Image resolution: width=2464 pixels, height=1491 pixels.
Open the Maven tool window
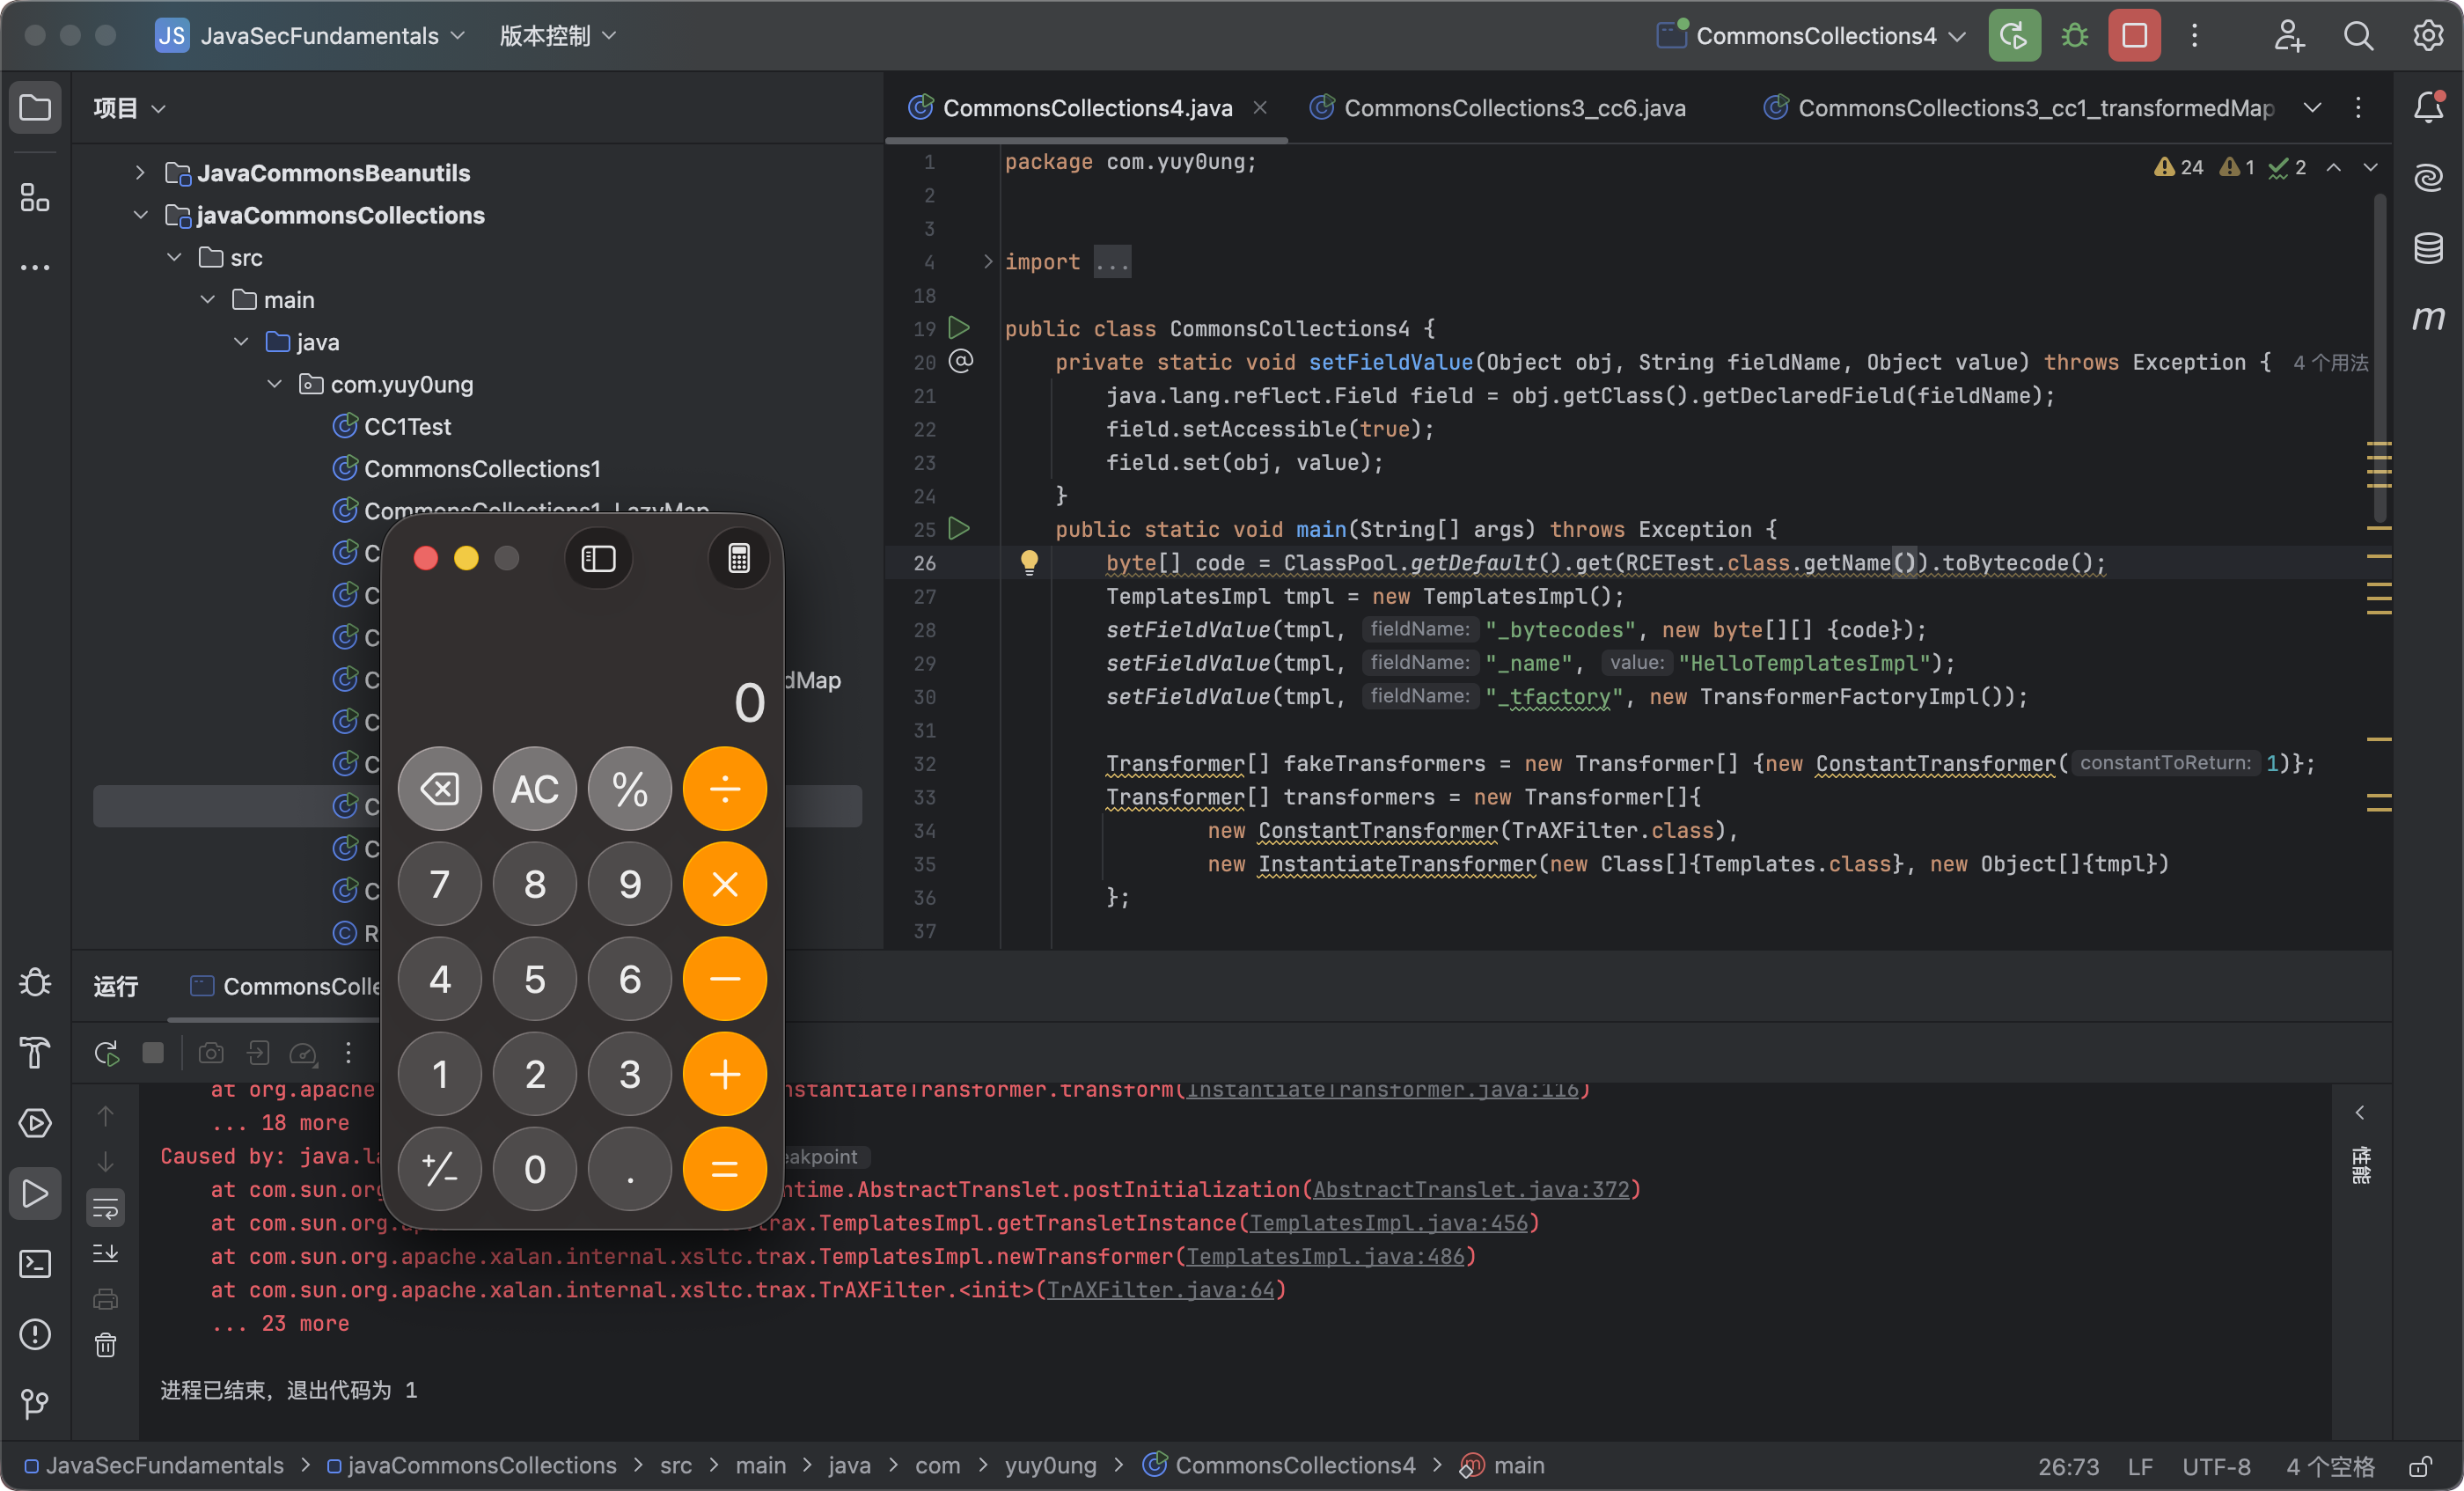tap(2428, 318)
